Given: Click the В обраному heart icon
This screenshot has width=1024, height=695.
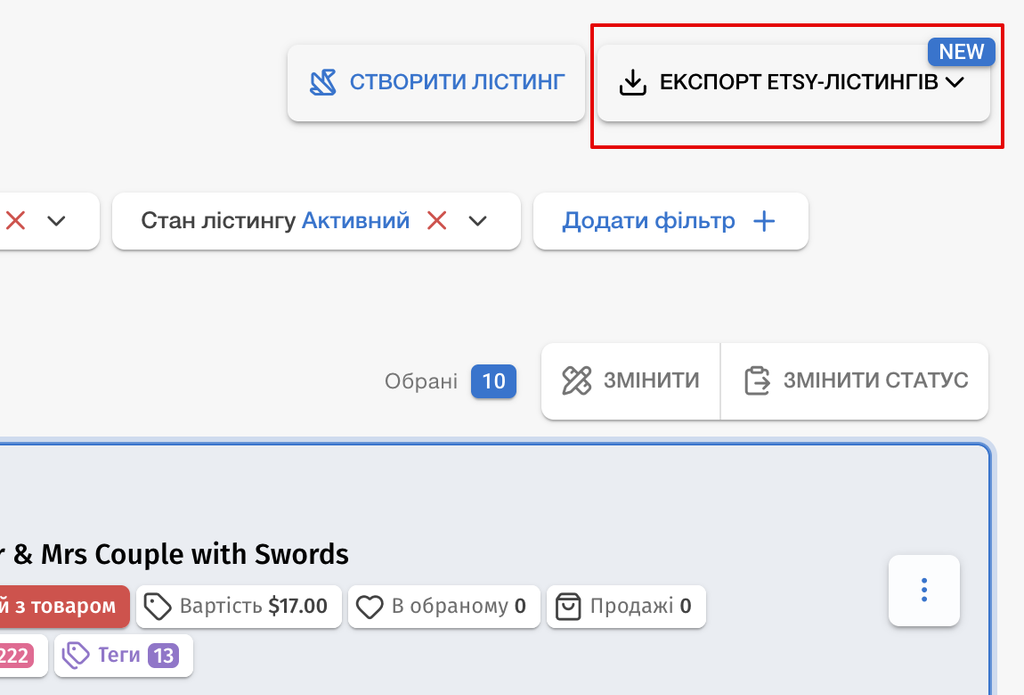Looking at the screenshot, I should click(x=370, y=606).
